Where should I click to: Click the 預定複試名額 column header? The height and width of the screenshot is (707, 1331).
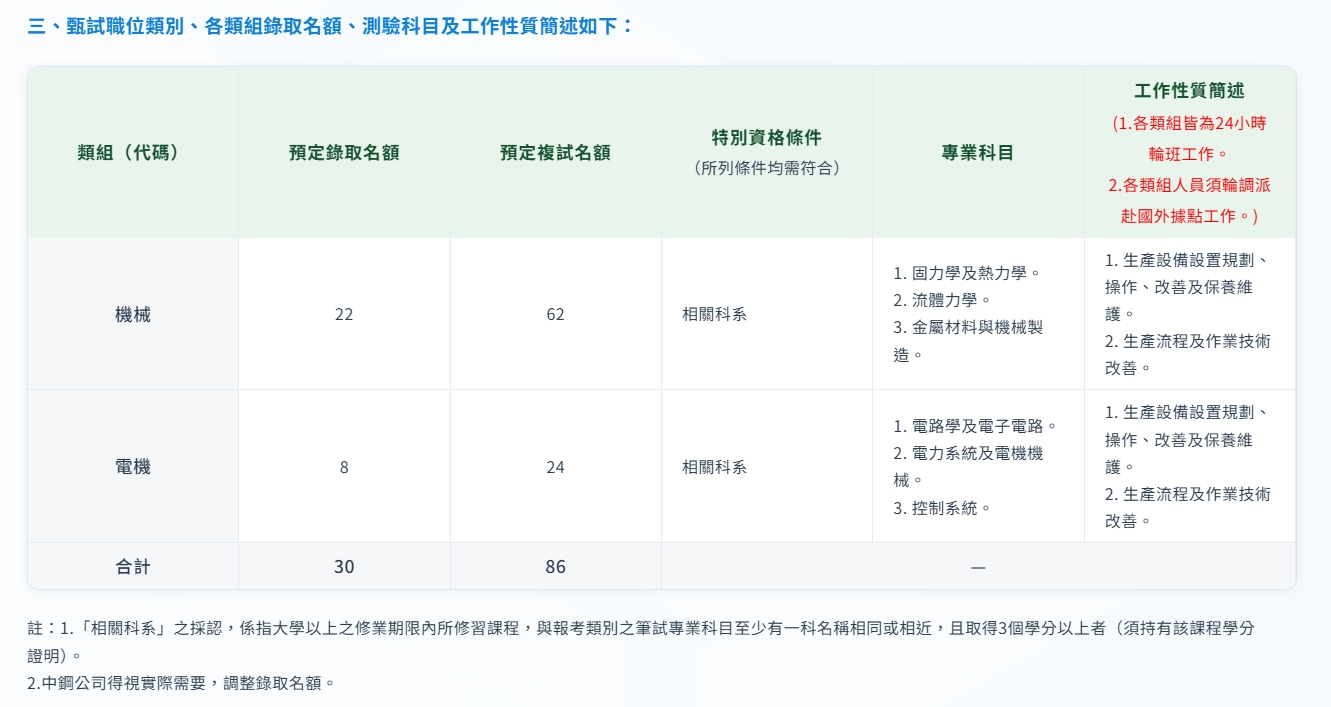click(x=555, y=153)
